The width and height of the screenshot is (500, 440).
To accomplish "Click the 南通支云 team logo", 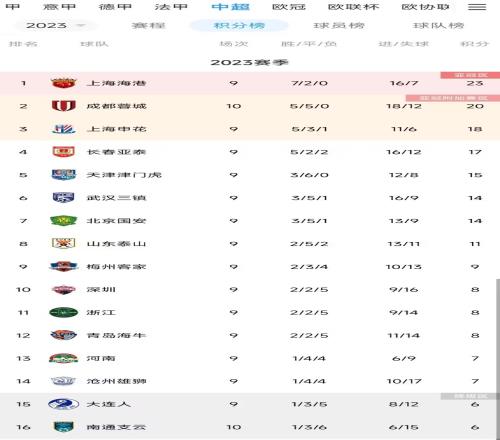I will [x=63, y=427].
